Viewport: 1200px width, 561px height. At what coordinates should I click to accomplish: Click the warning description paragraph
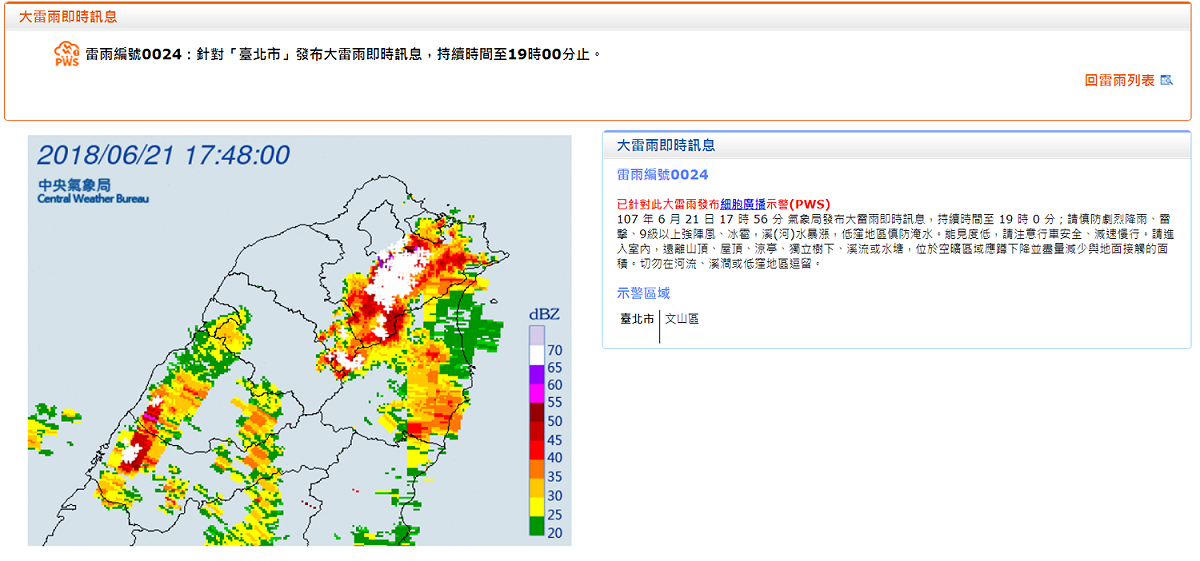click(x=893, y=241)
